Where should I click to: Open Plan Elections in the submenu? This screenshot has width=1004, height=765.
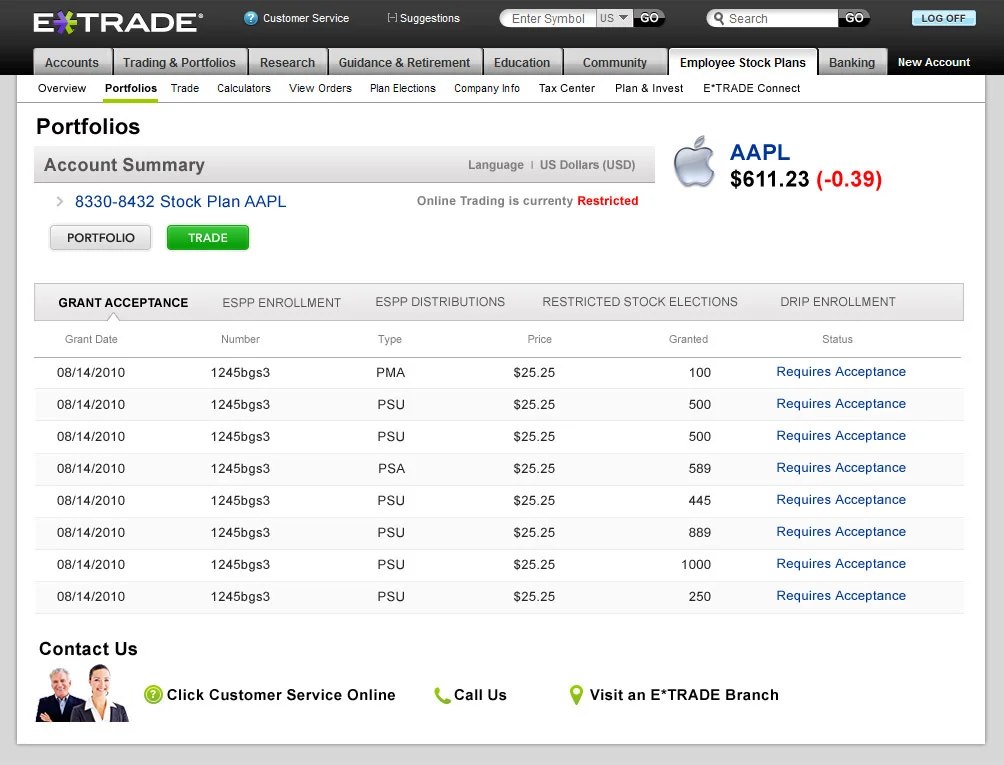coord(403,88)
